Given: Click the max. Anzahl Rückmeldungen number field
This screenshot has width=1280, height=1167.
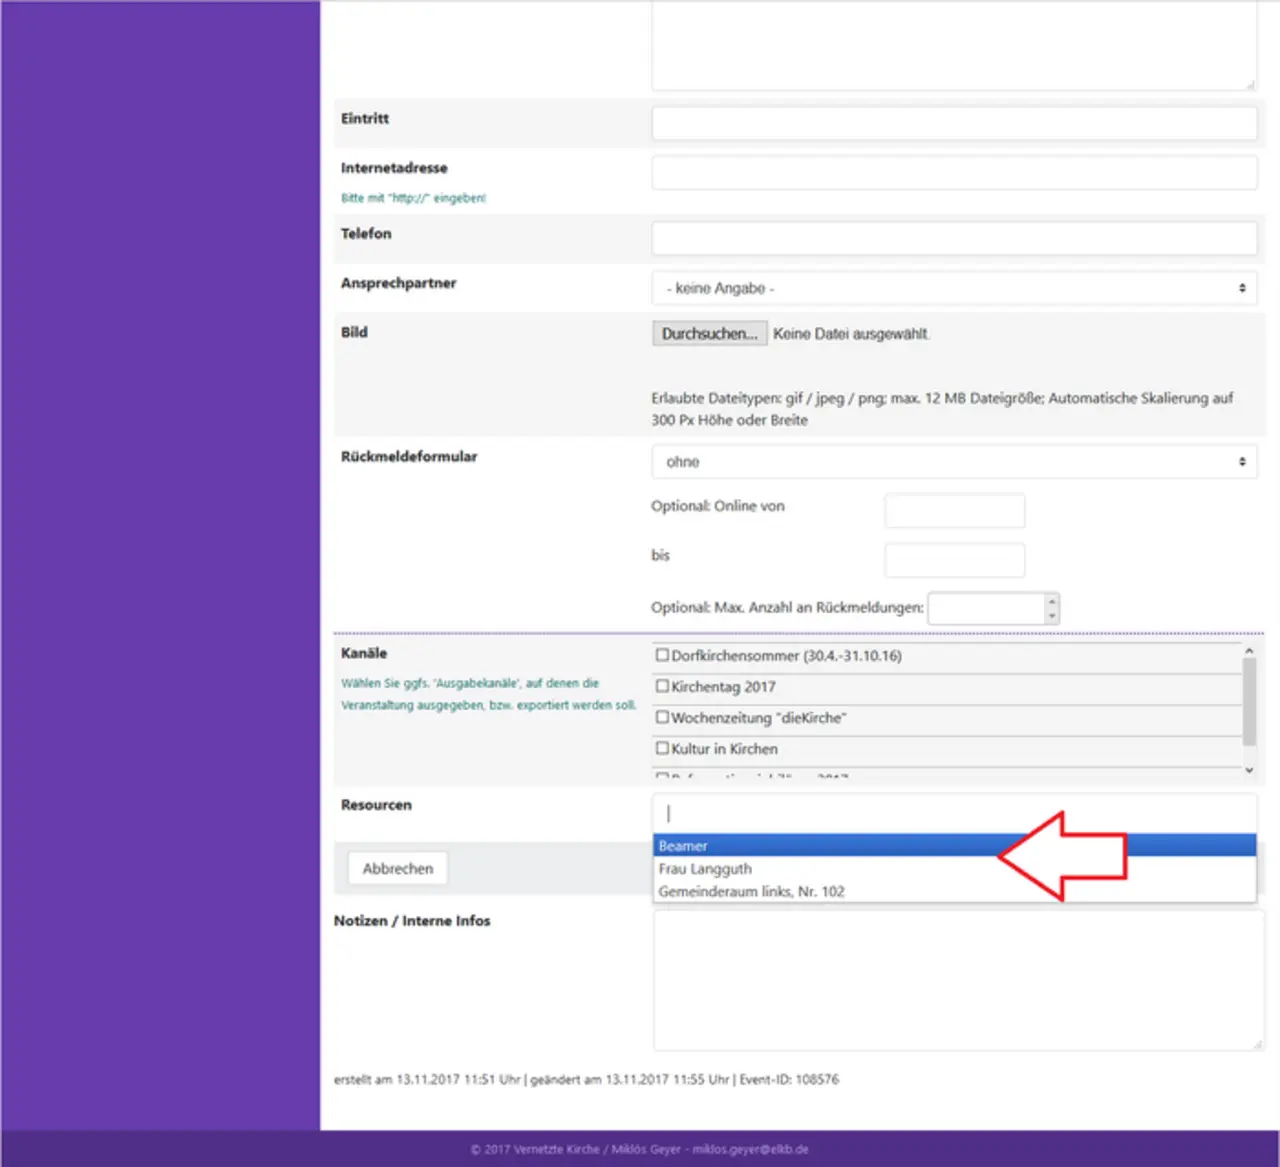Looking at the screenshot, I should 986,608.
